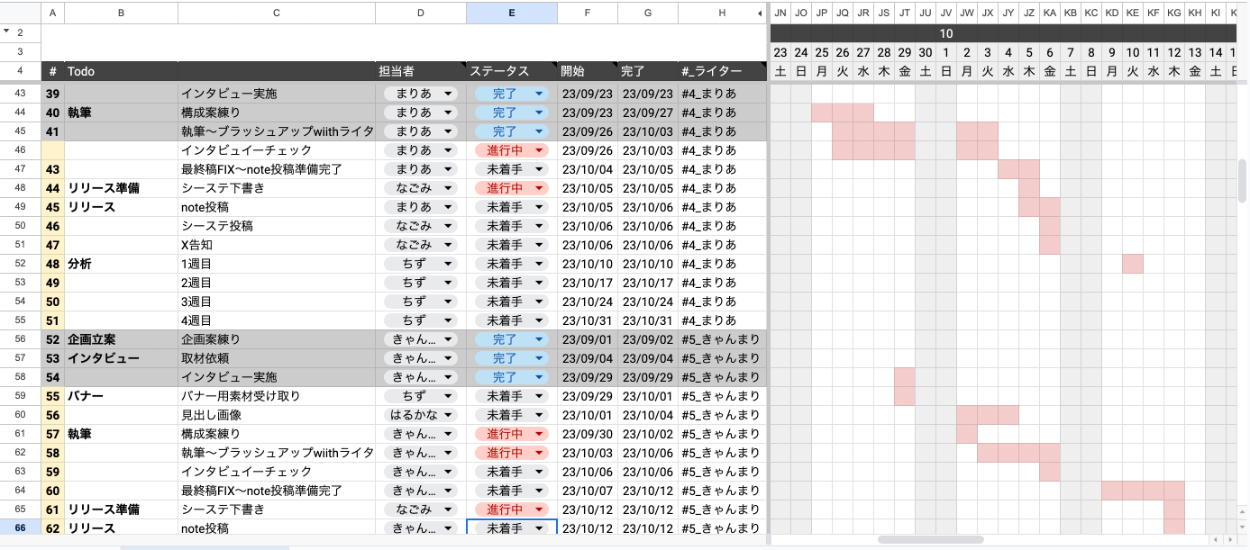
Task: Open なごみ assignee dropdown in row 50
Action: click(448, 226)
